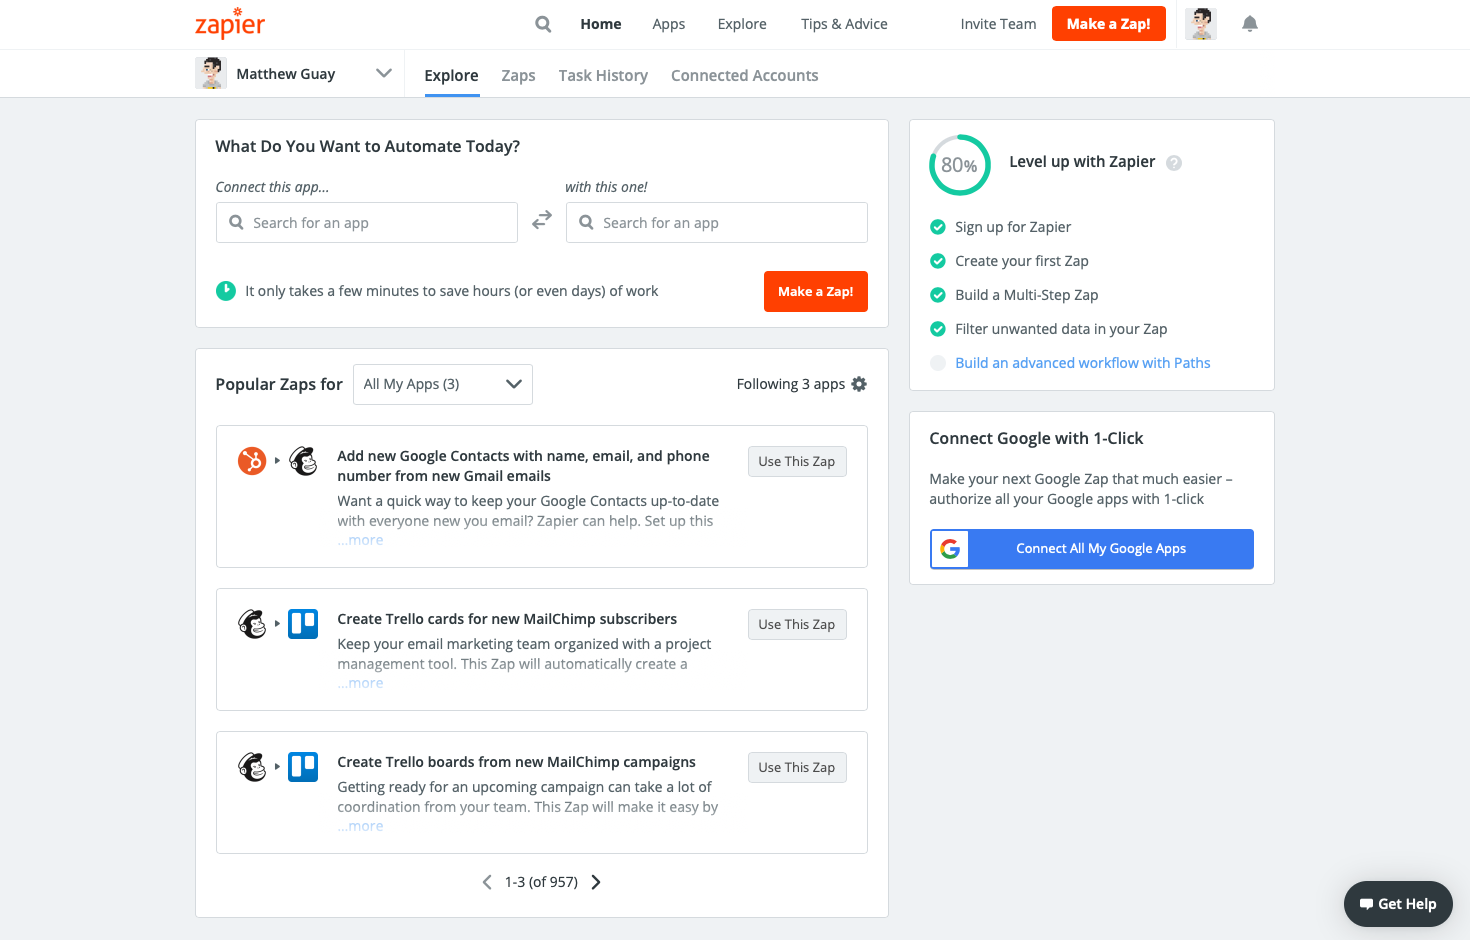Open the Get Help chat bubble
The image size is (1470, 940).
point(1398,903)
